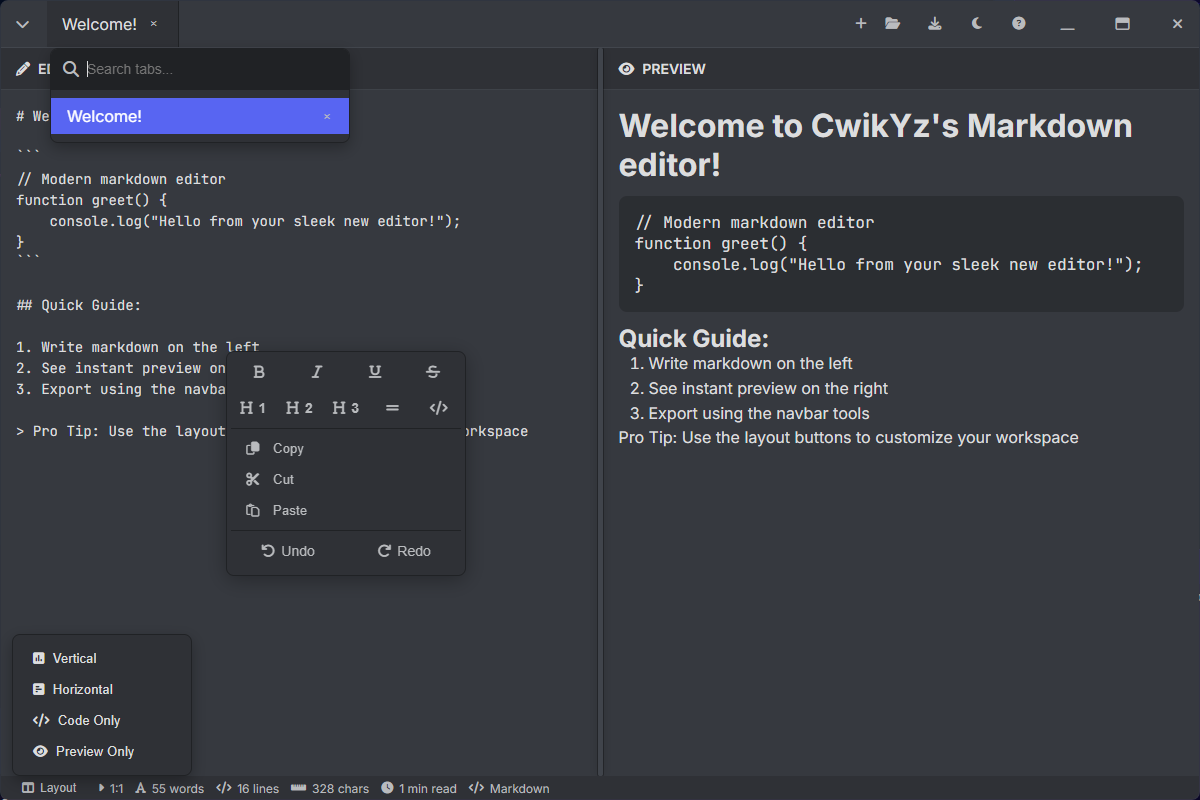Screen dimensions: 1200x800
Task: Toggle dark mode with the moon icon
Action: [977, 24]
